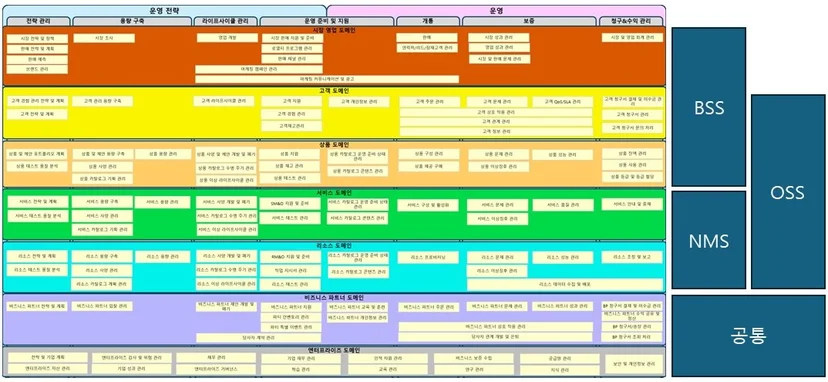Click the 당사자 계약 관리 bar
The width and height of the screenshot is (828, 382).
259,338
